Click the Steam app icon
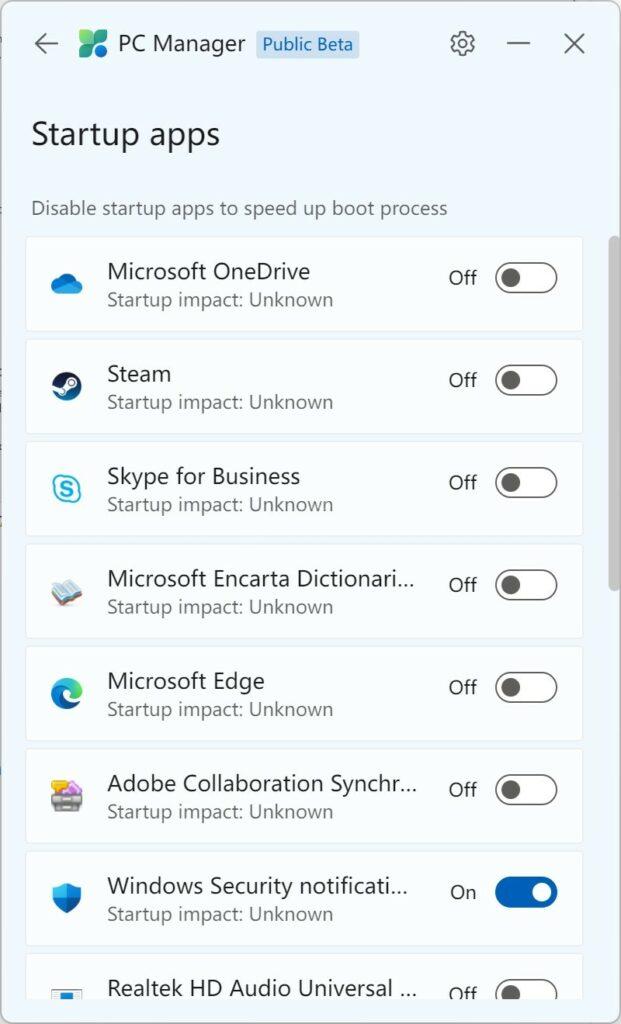This screenshot has width=621, height=1024. tap(67, 387)
